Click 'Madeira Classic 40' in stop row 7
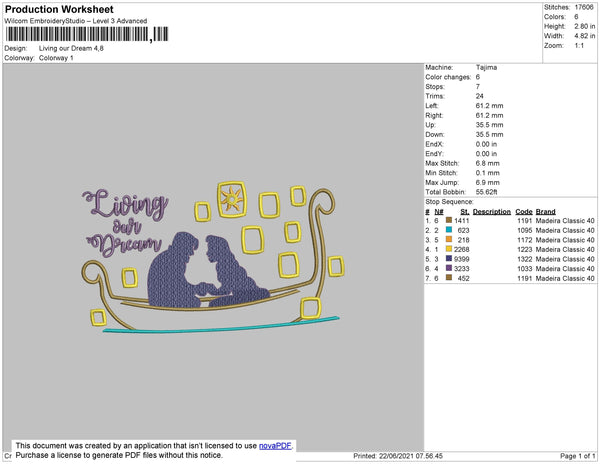Image resolution: width=600 pixels, height=464 pixels. (565, 278)
